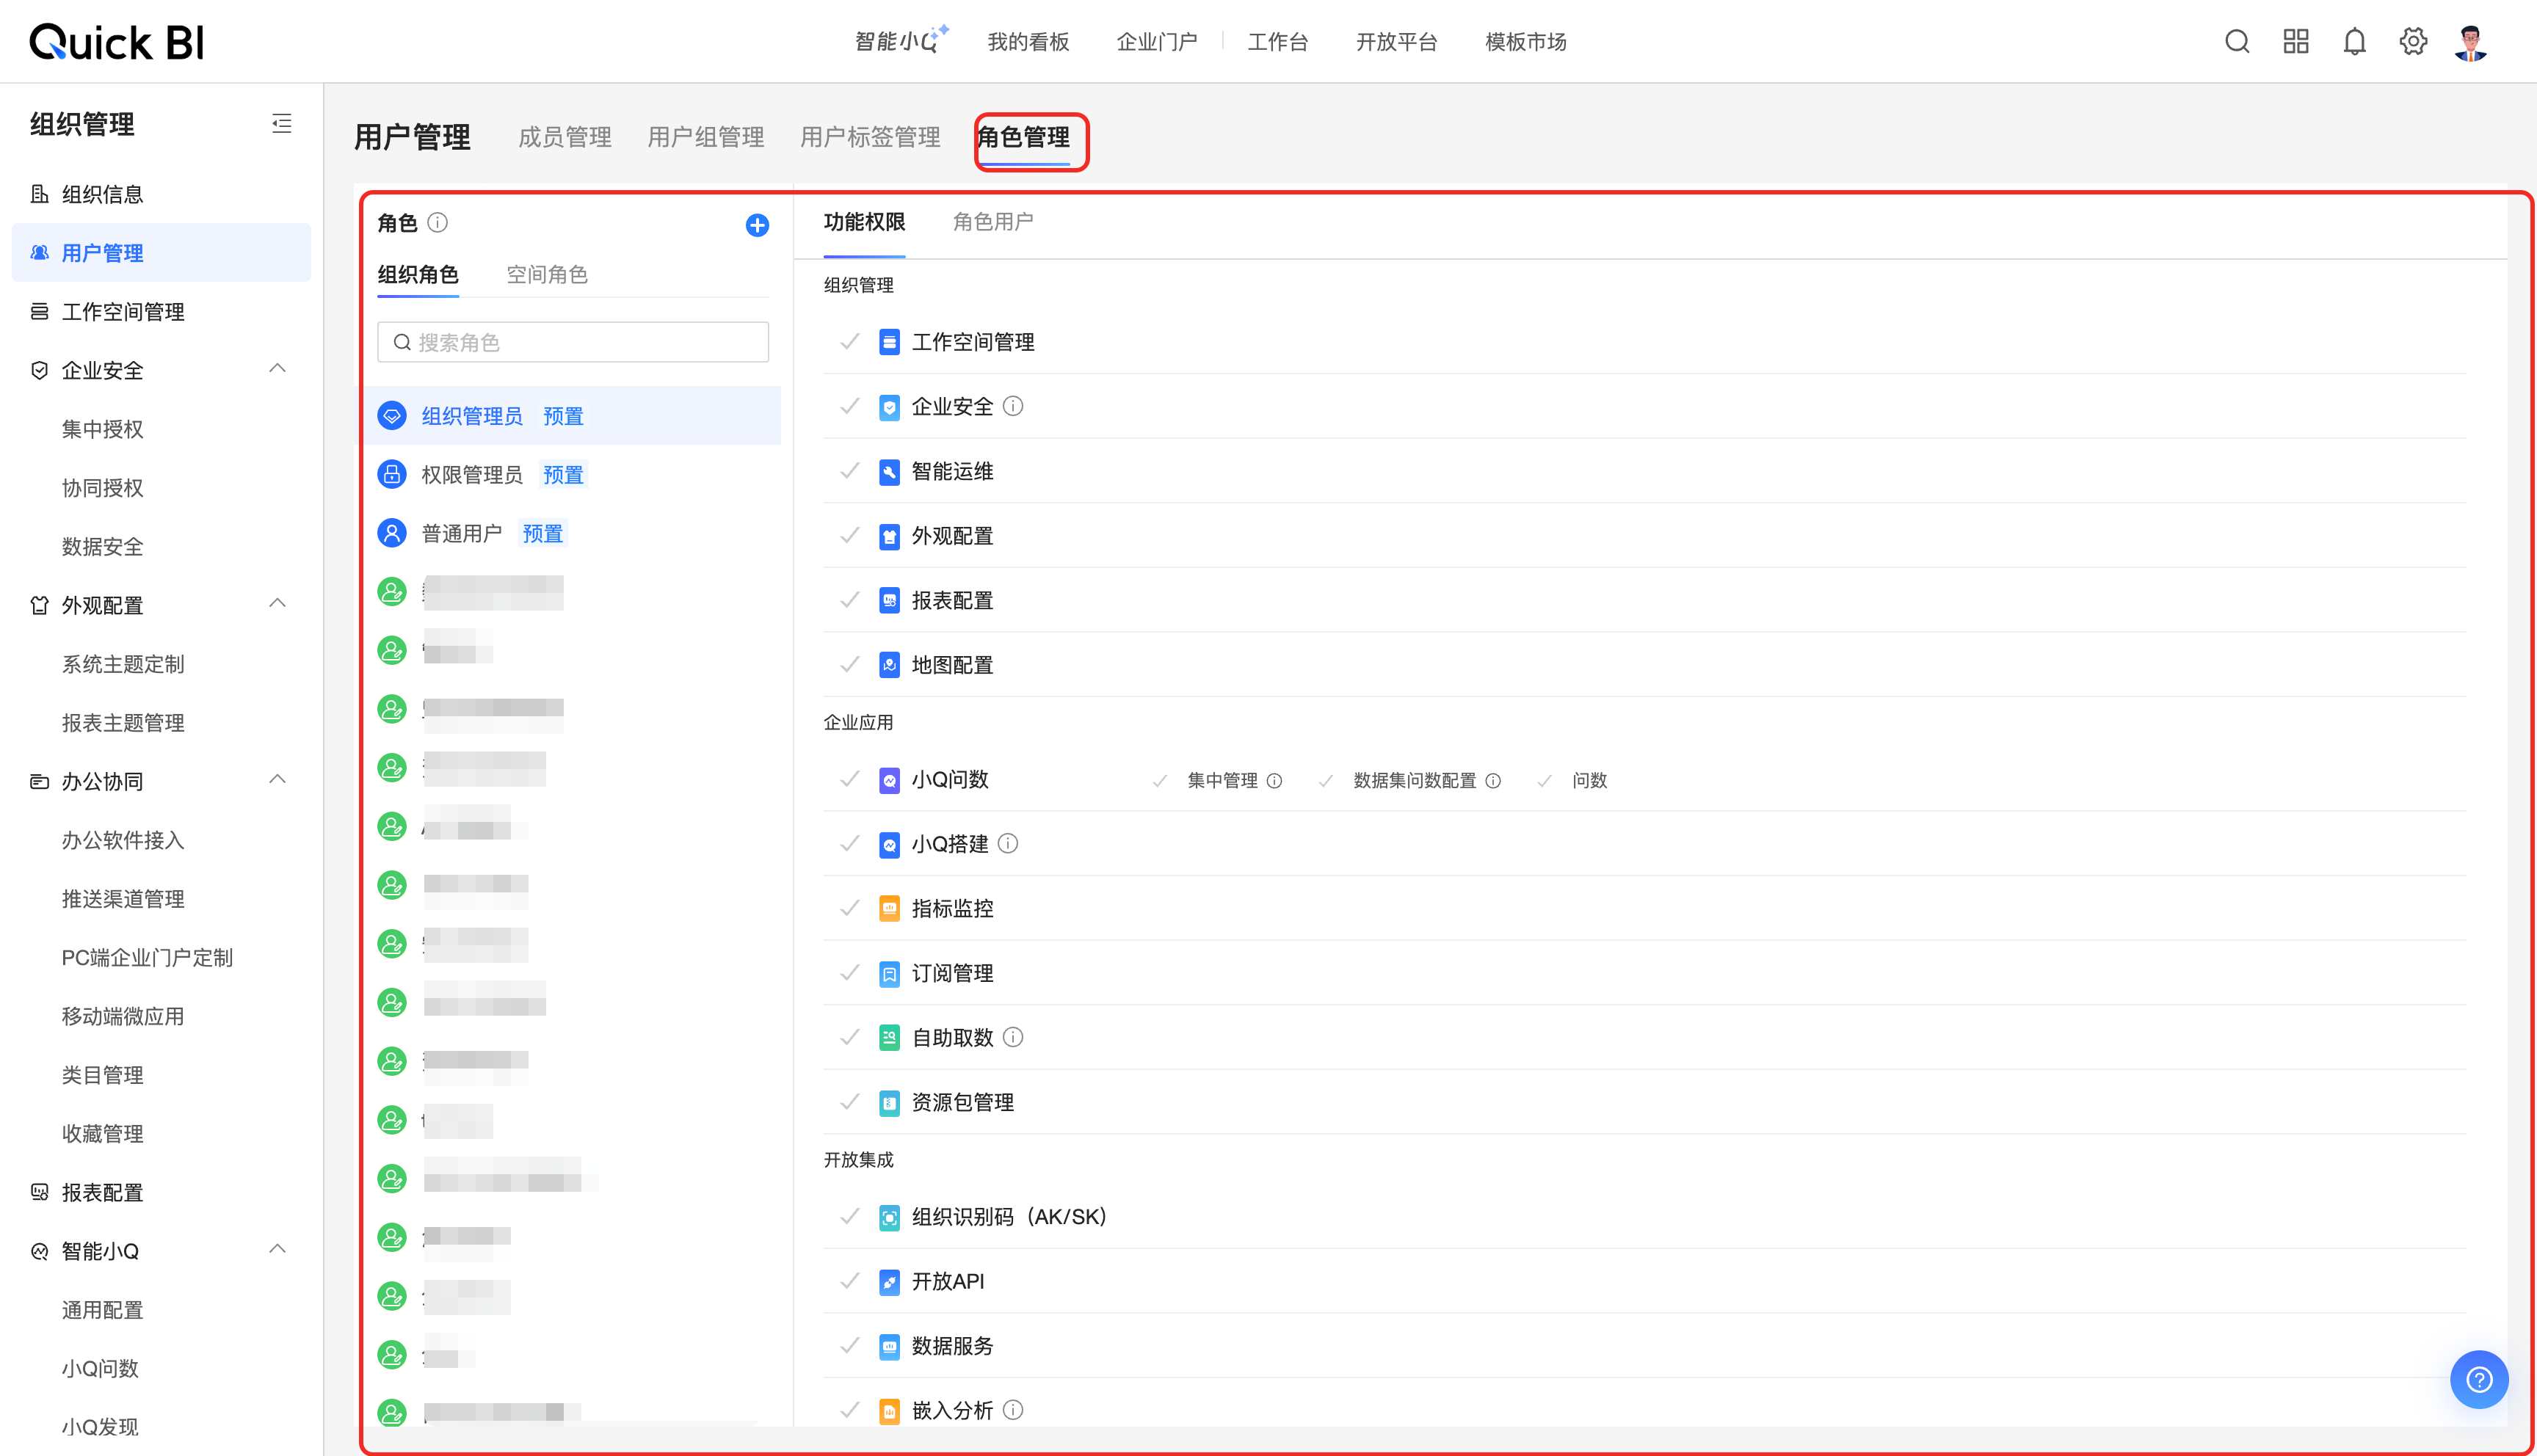The image size is (2537, 1456).
Task: Select the 权限管理员 role
Action: click(472, 475)
